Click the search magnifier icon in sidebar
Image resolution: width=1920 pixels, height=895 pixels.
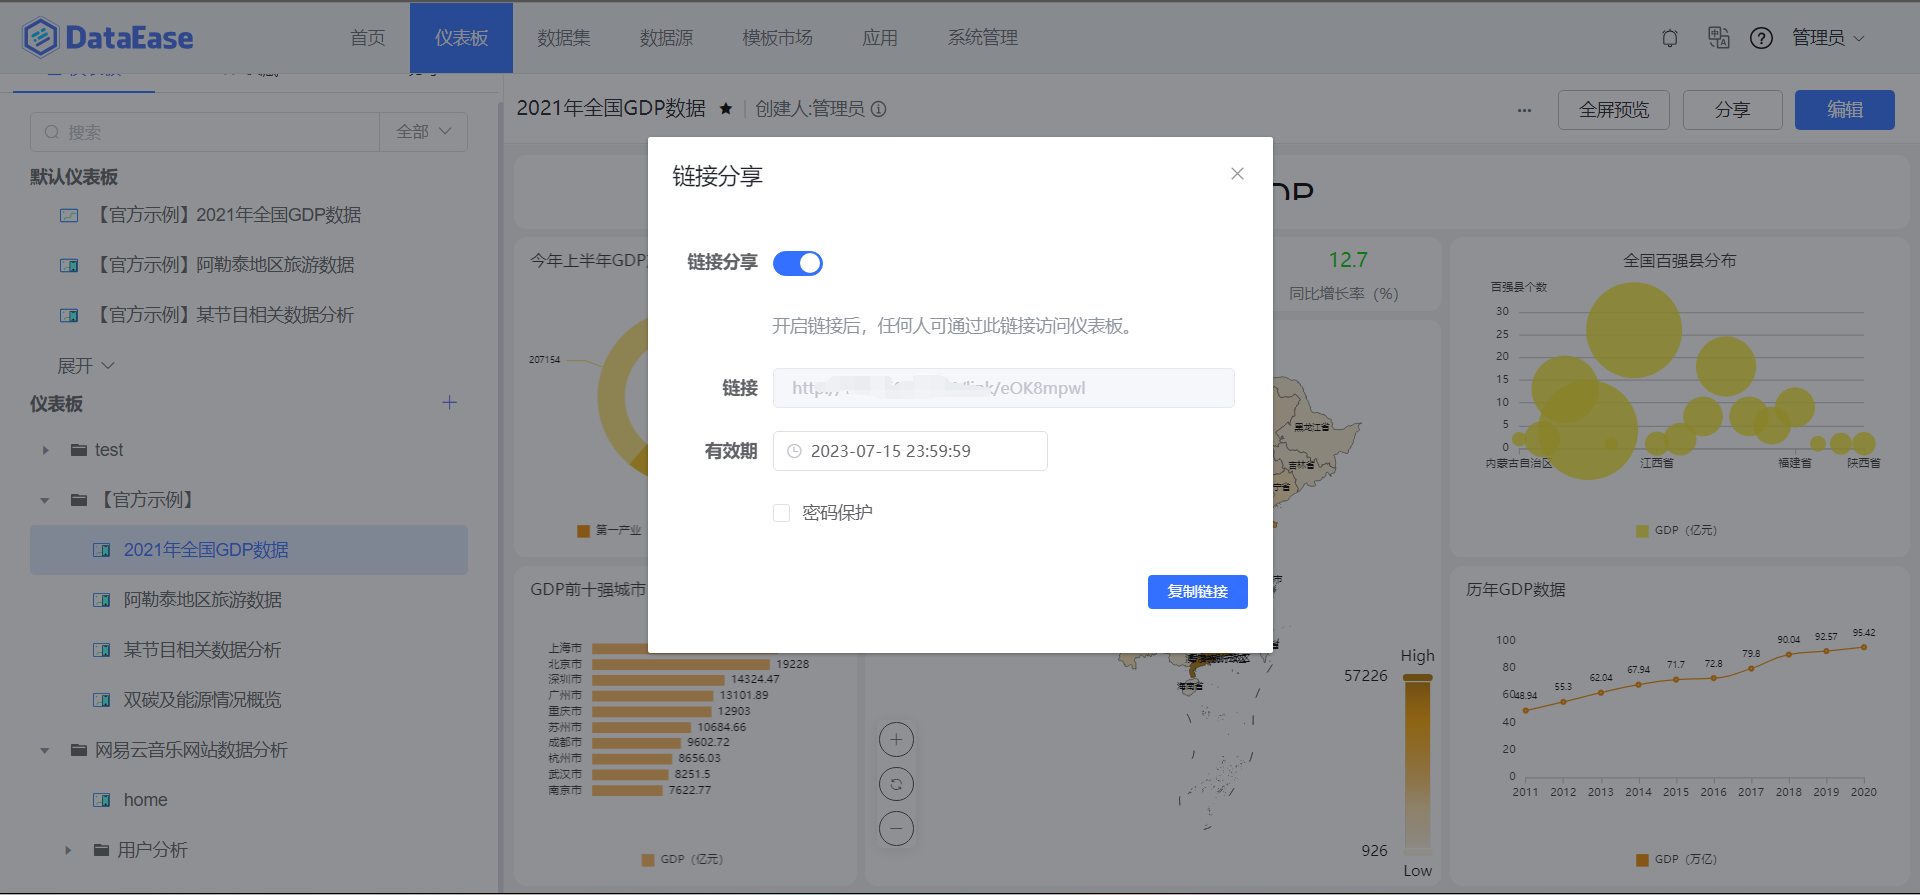[x=52, y=132]
